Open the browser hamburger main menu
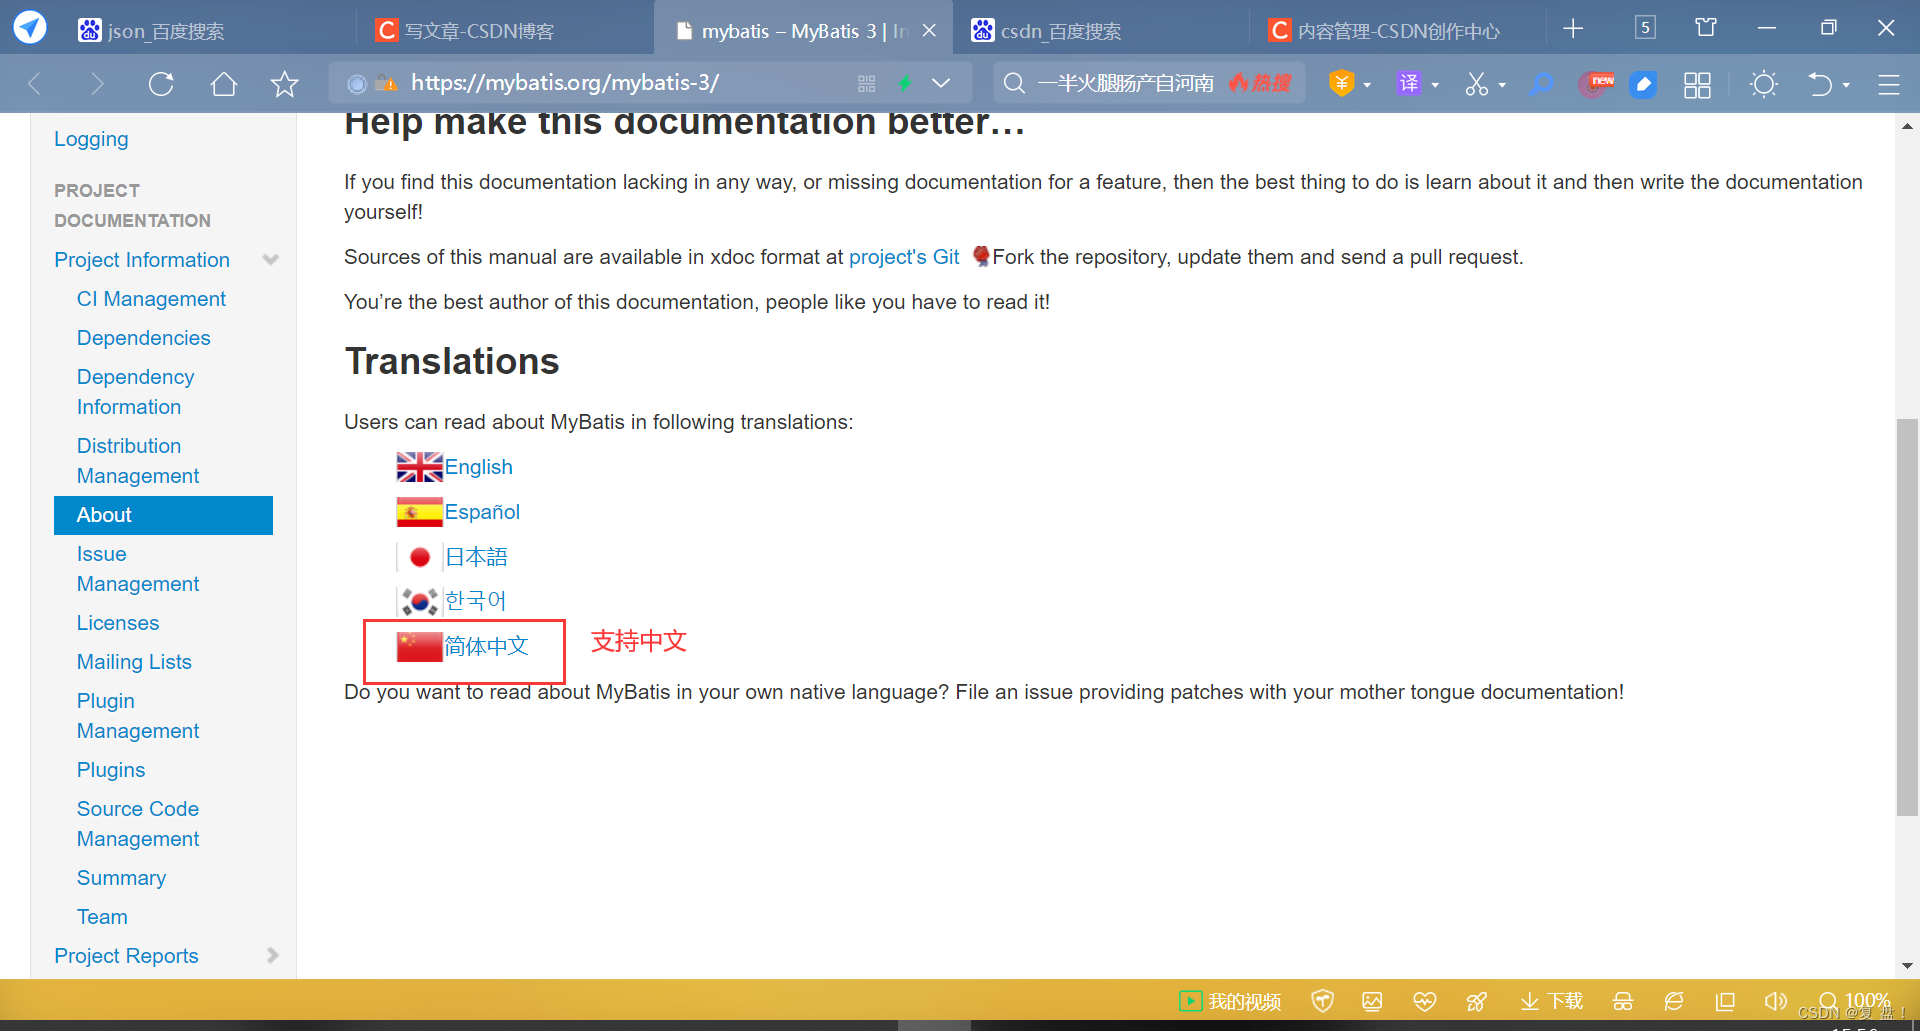Viewport: 1920px width, 1031px height. pos(1889,84)
